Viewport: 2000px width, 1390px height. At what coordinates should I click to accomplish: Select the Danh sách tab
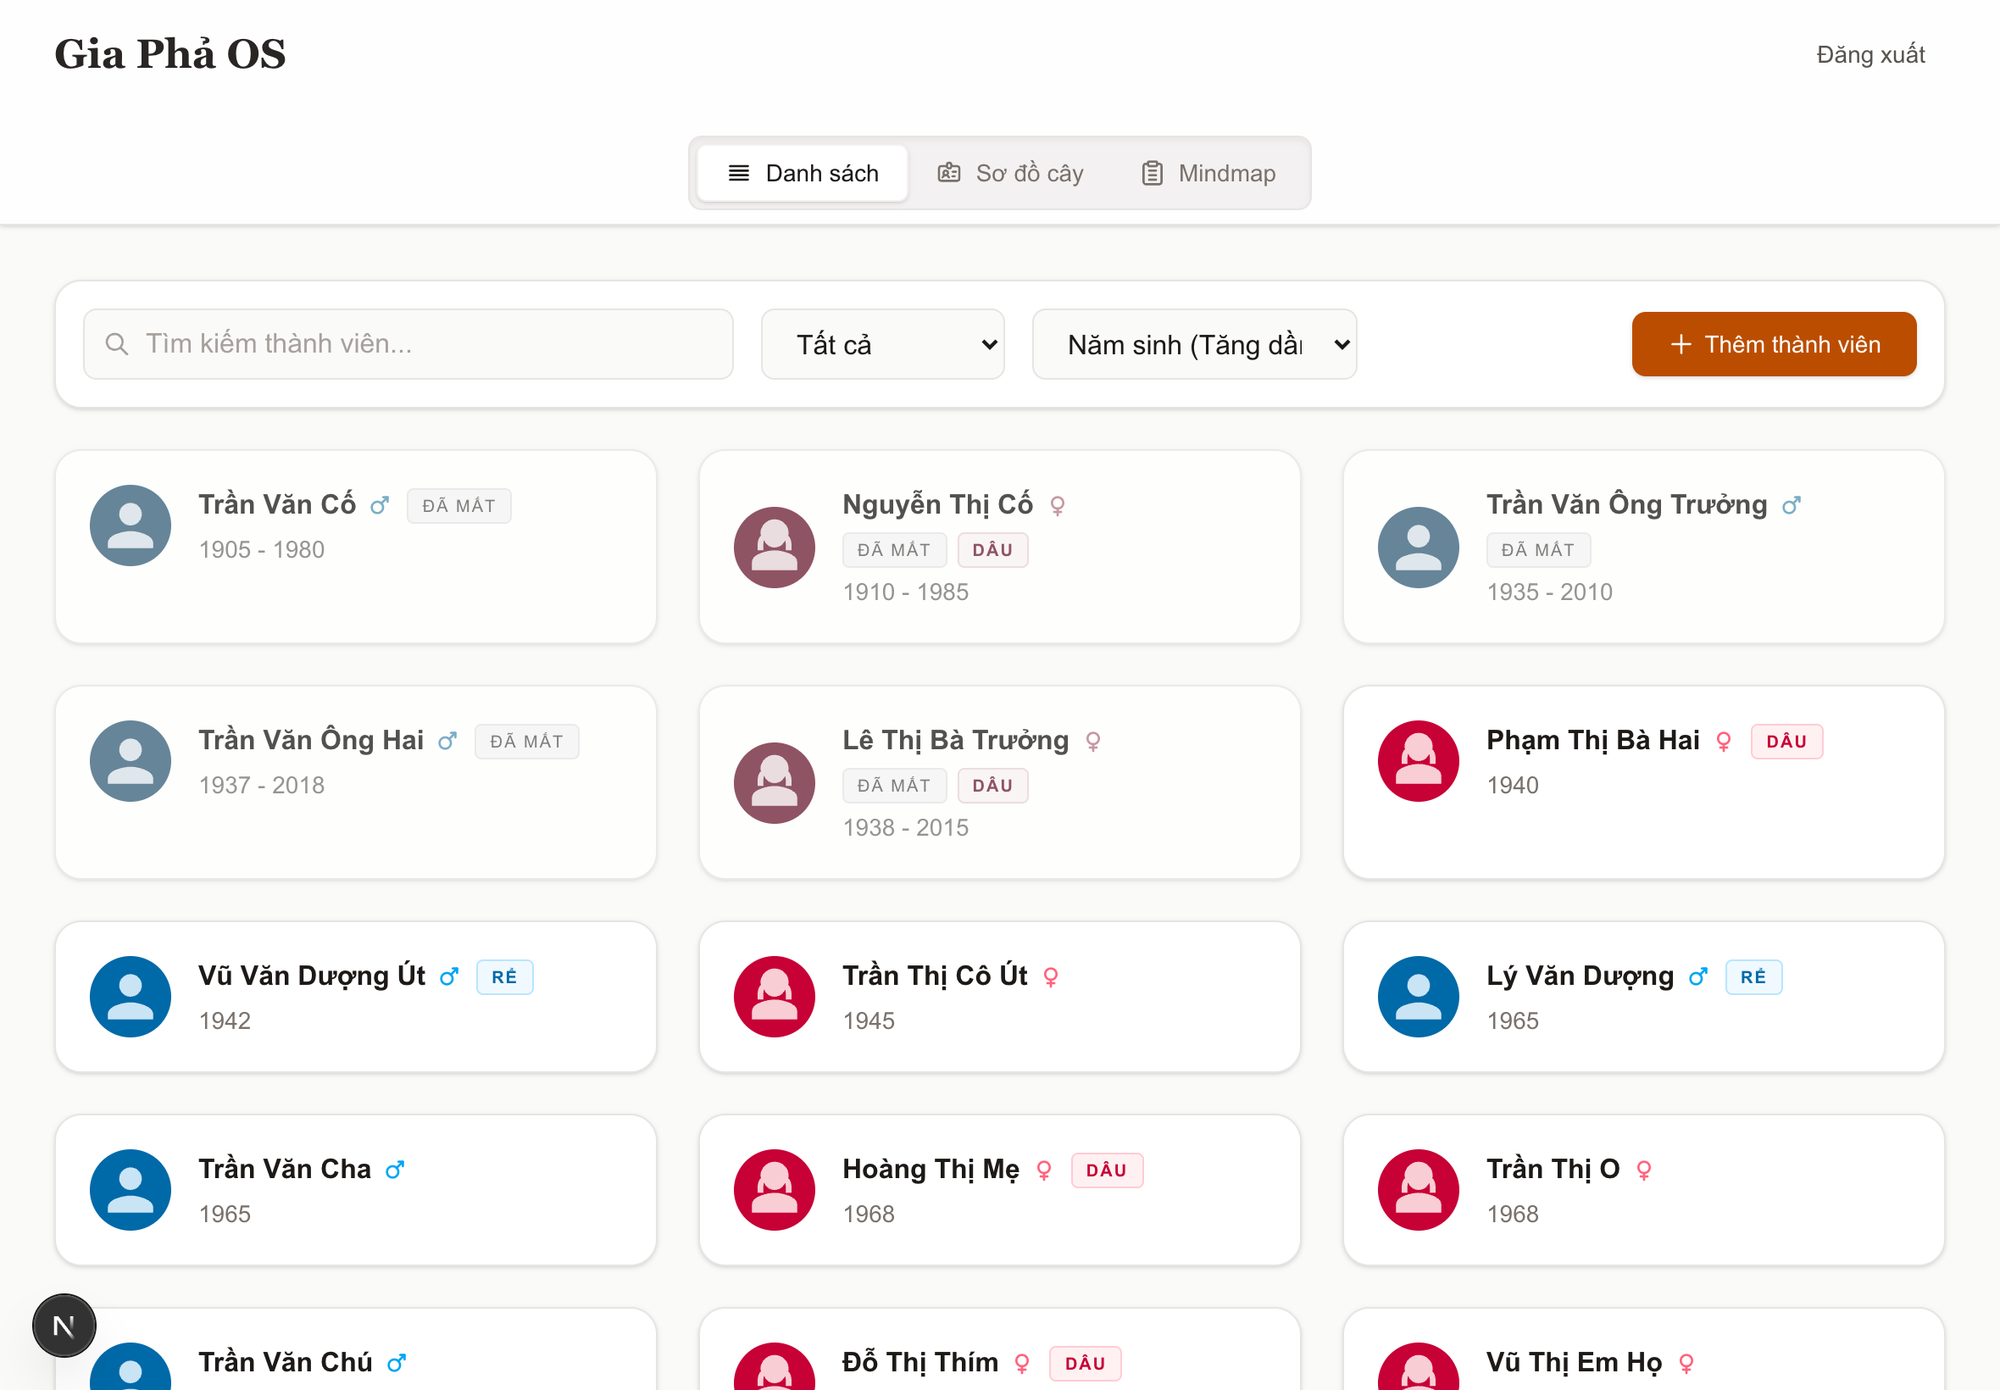point(803,173)
